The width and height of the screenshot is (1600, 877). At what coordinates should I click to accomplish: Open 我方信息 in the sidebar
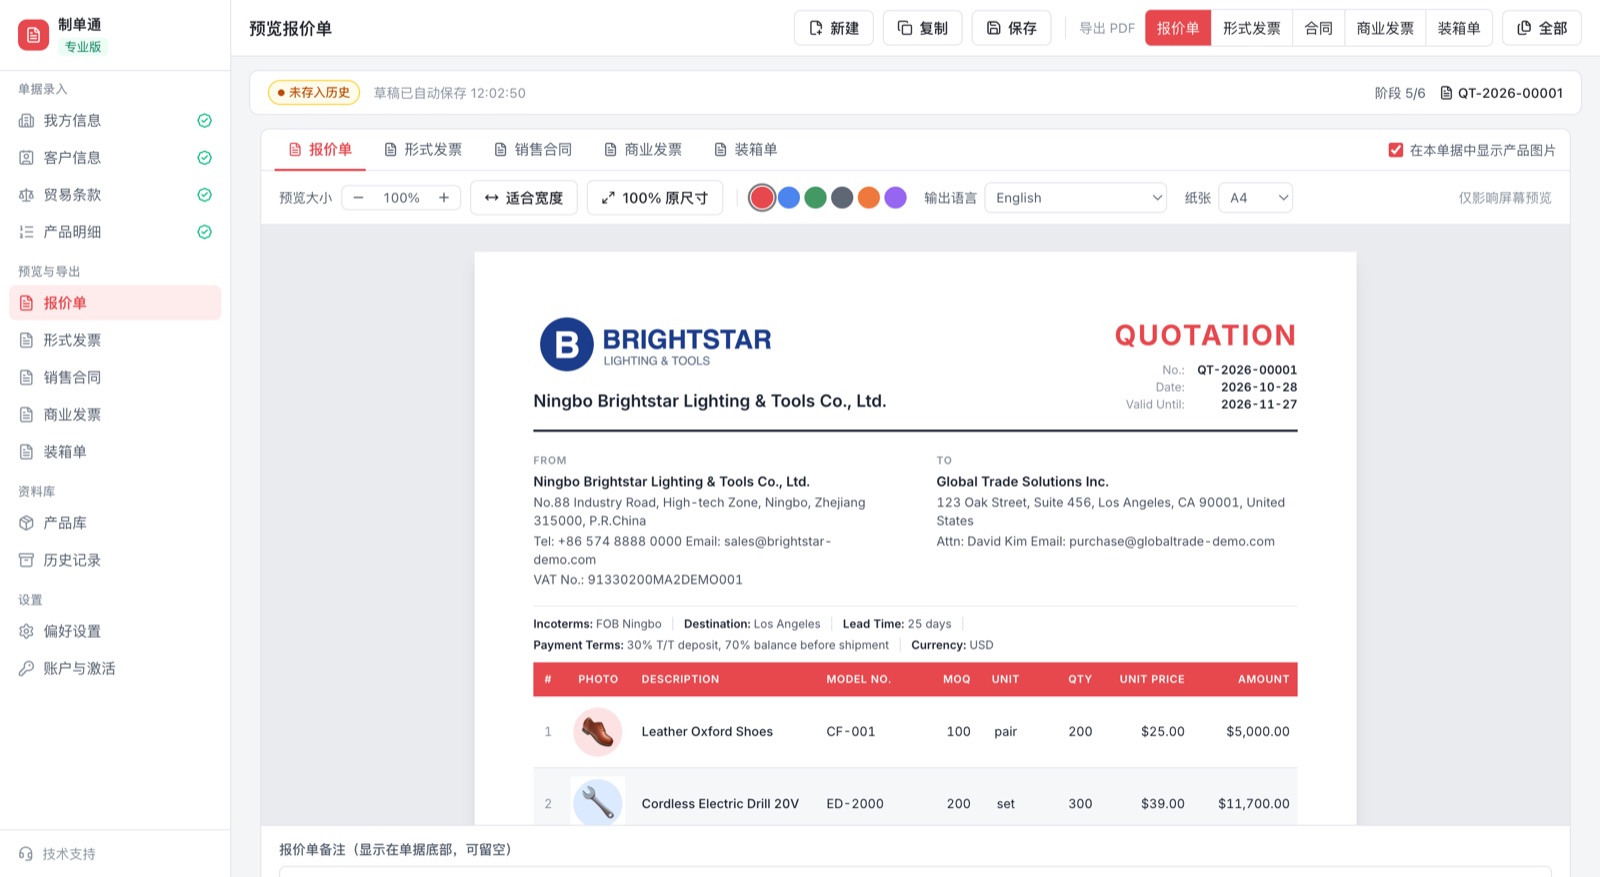115,121
